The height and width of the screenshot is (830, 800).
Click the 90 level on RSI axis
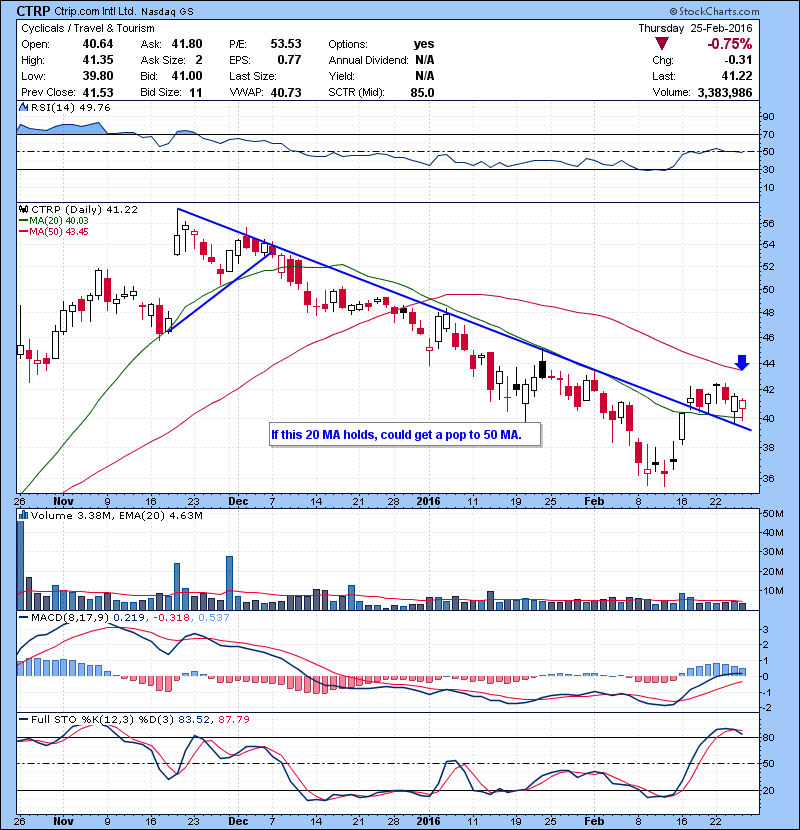768,116
